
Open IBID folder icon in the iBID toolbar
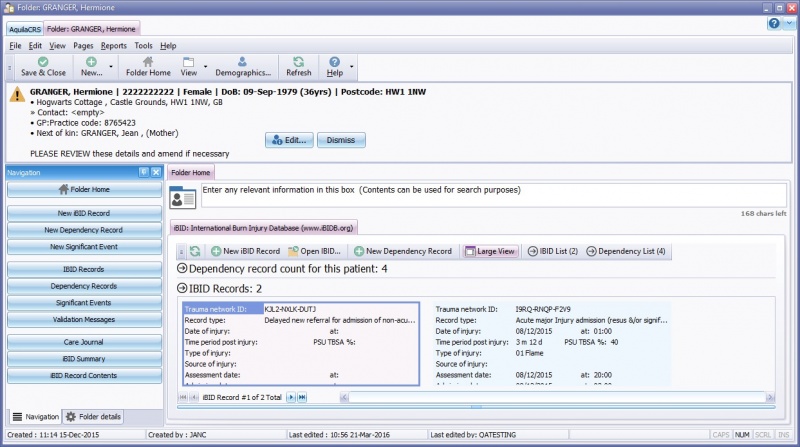[x=293, y=251]
